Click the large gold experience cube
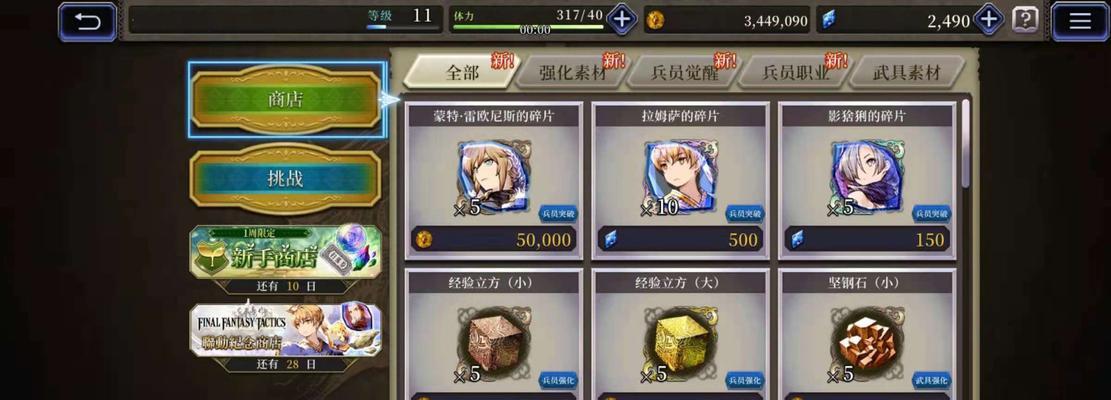This screenshot has width=1111, height=400. coord(680,342)
